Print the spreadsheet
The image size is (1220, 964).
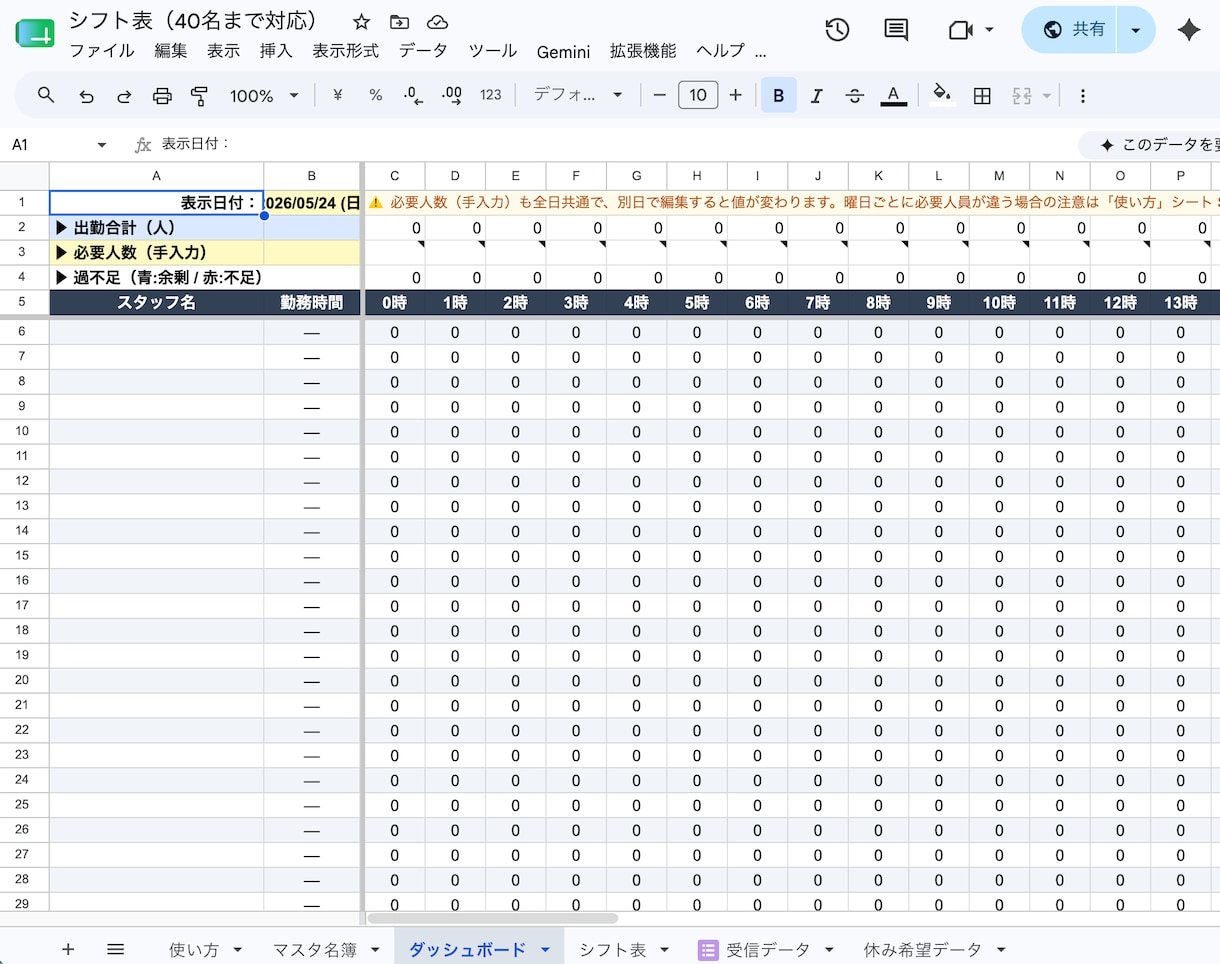click(162, 96)
